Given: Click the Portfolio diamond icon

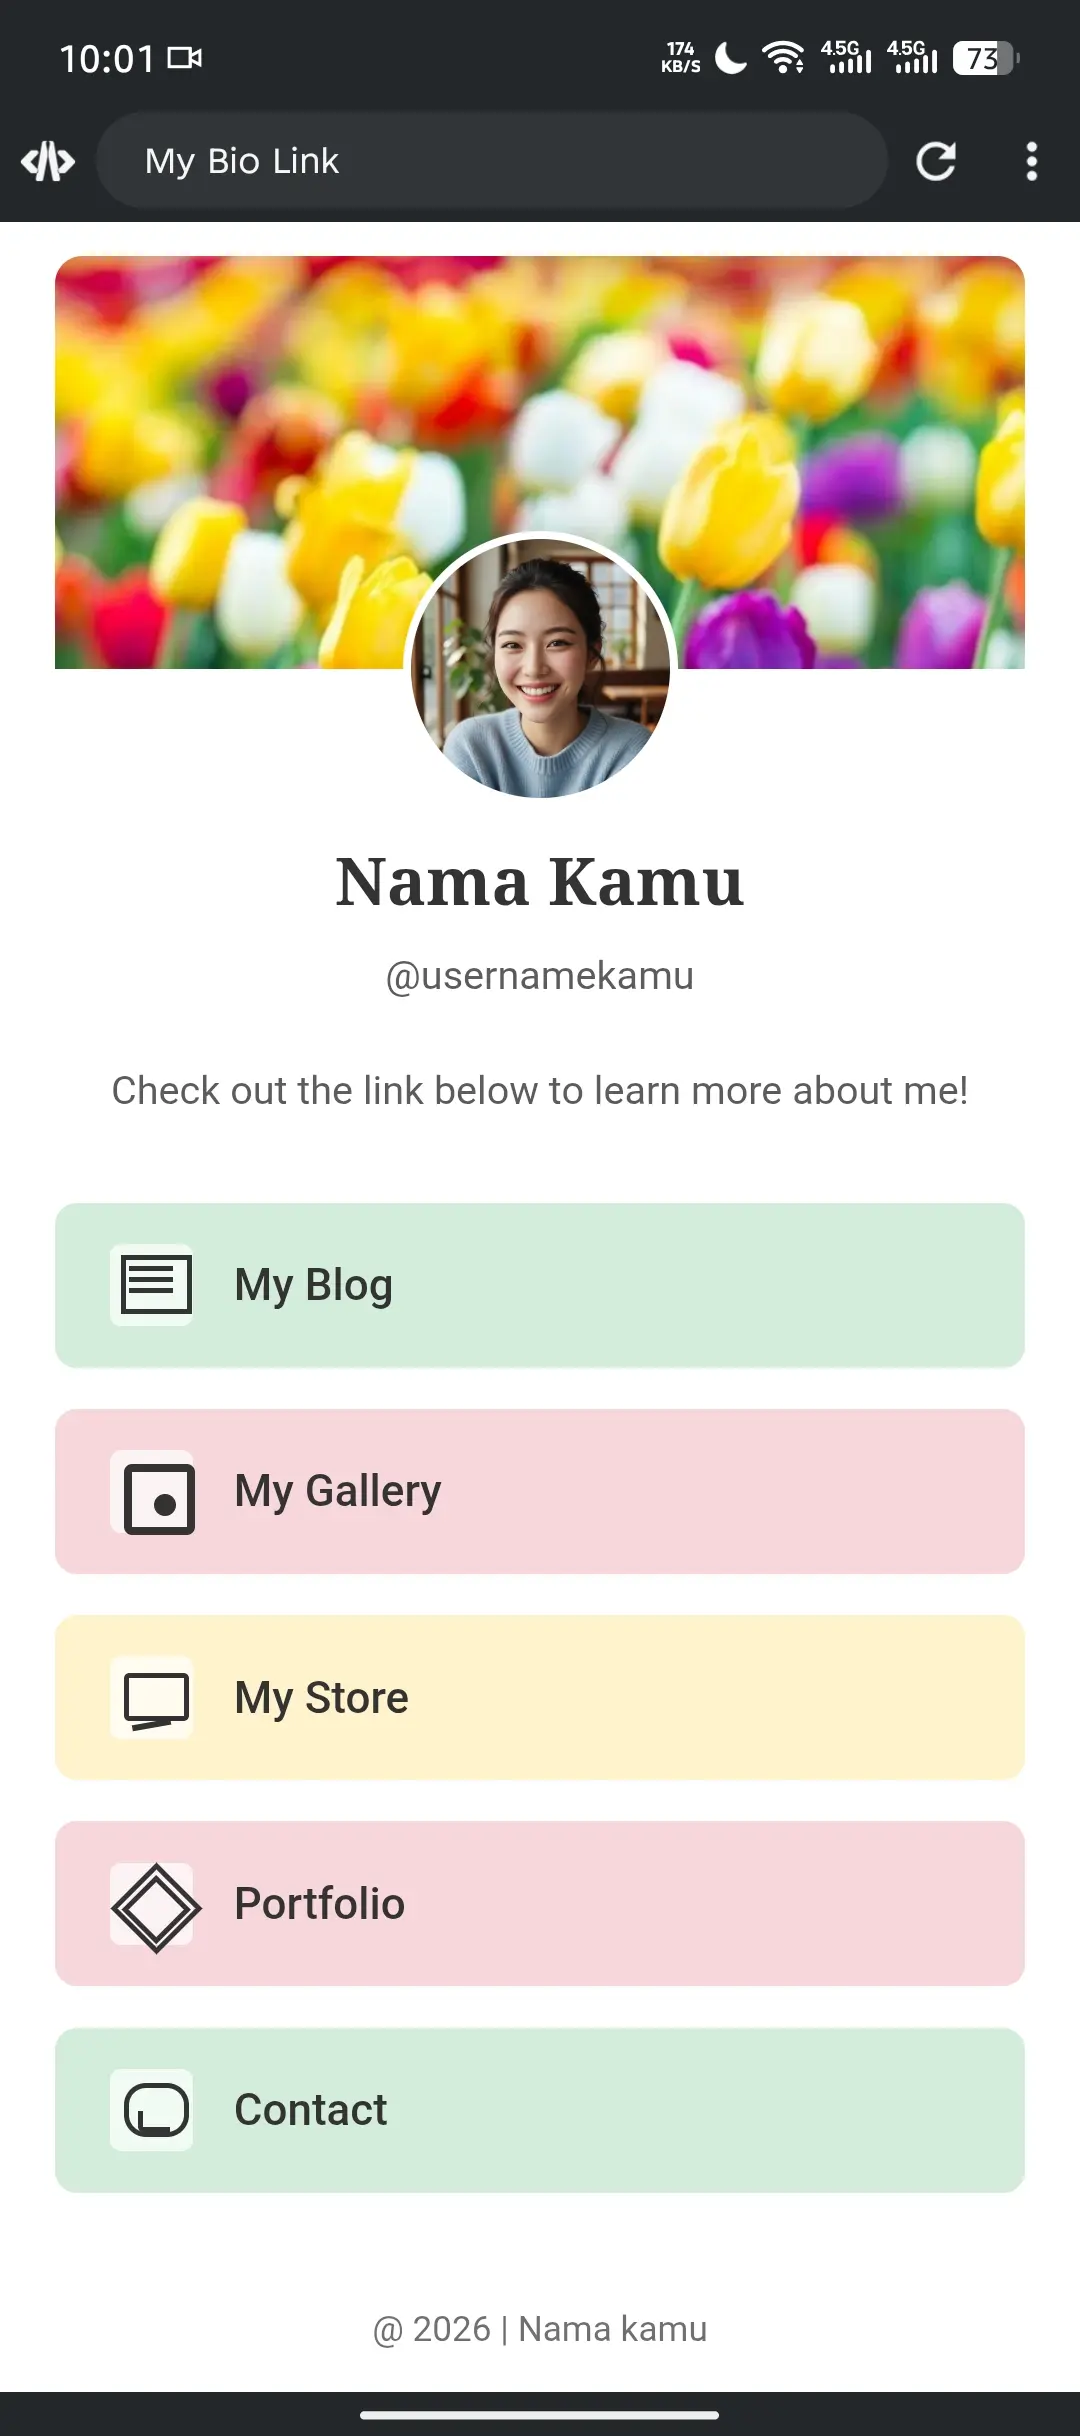Looking at the screenshot, I should pyautogui.click(x=155, y=1906).
